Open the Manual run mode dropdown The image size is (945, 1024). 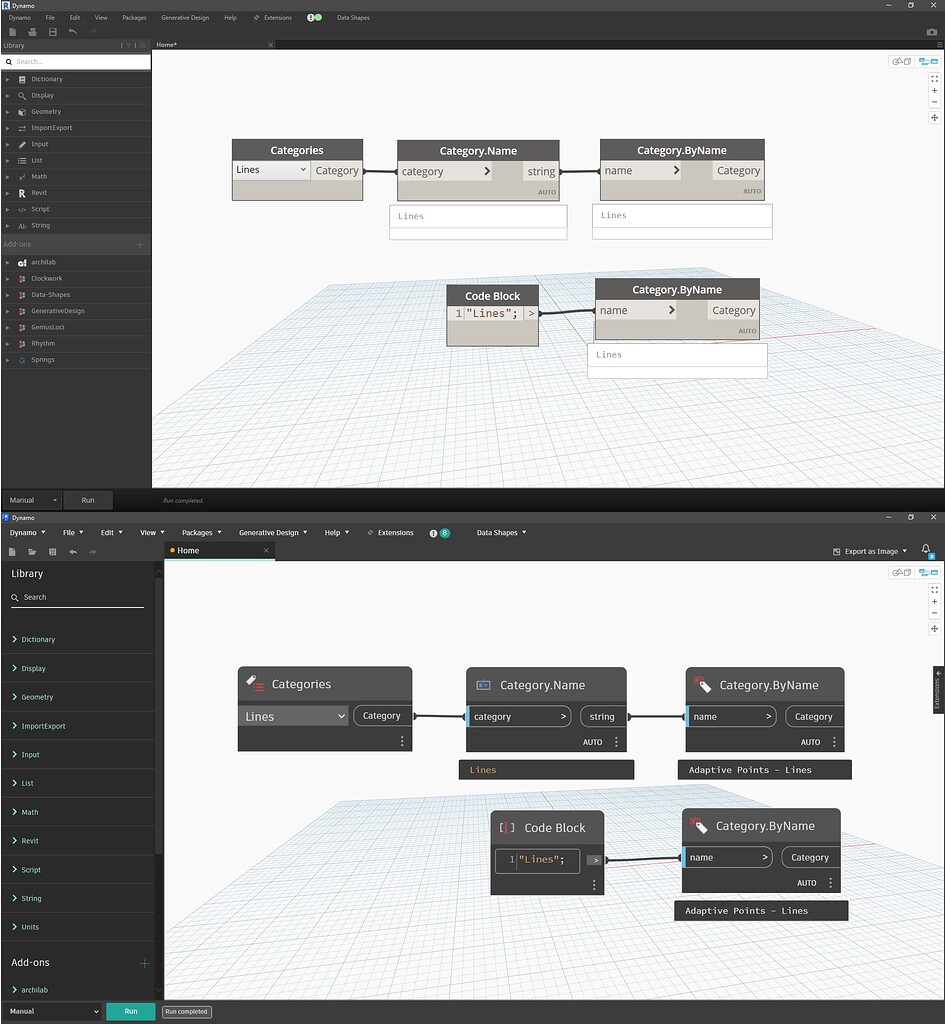(x=52, y=1011)
